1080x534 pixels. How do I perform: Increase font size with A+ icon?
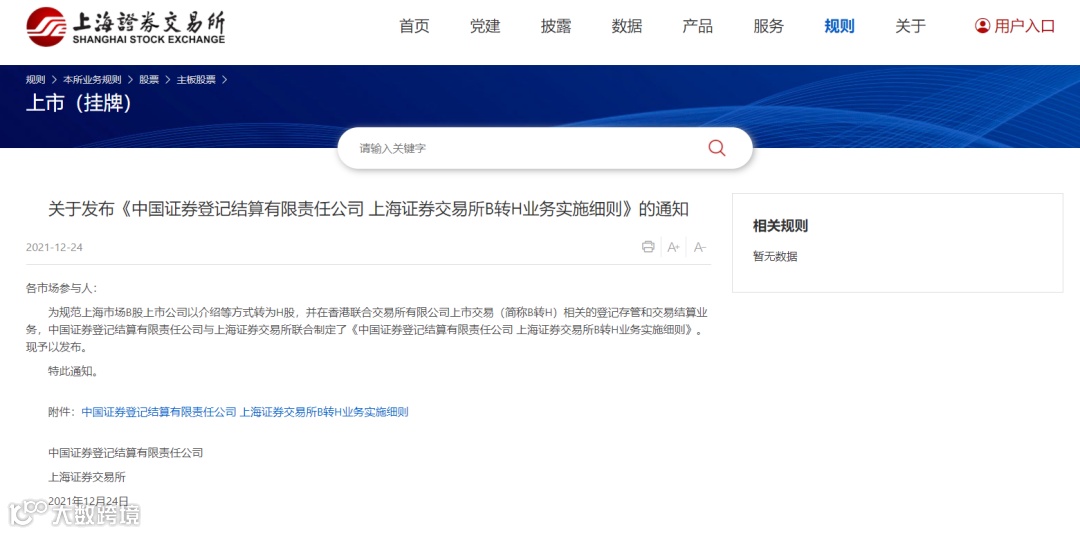674,247
